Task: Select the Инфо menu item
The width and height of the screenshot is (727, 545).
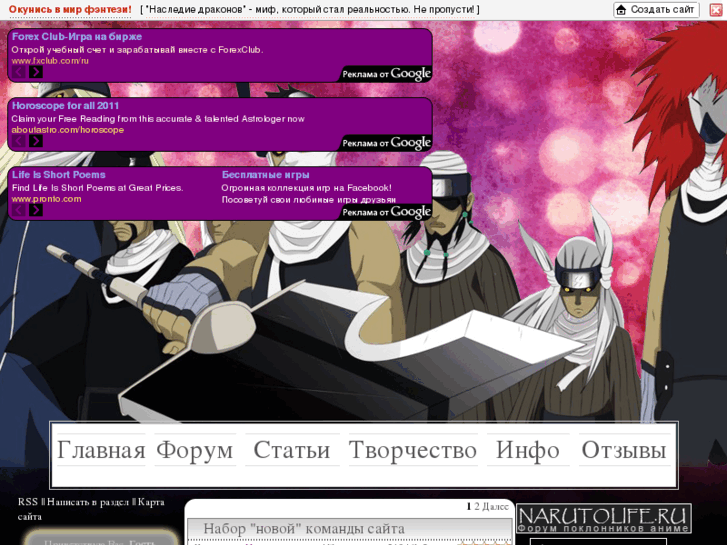Action: [528, 450]
